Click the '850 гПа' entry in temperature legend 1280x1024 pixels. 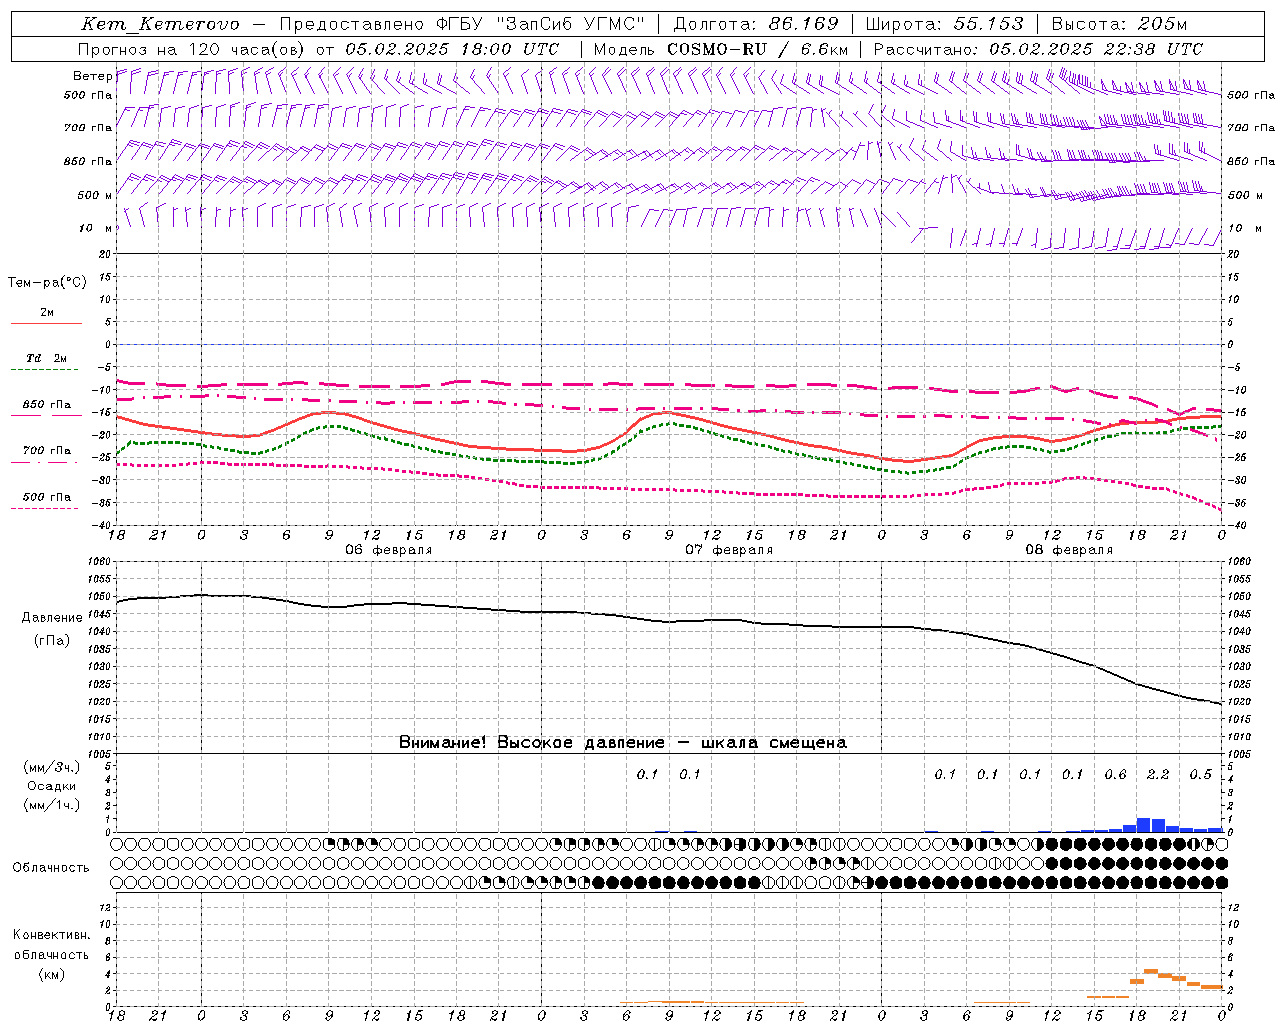pyautogui.click(x=47, y=405)
